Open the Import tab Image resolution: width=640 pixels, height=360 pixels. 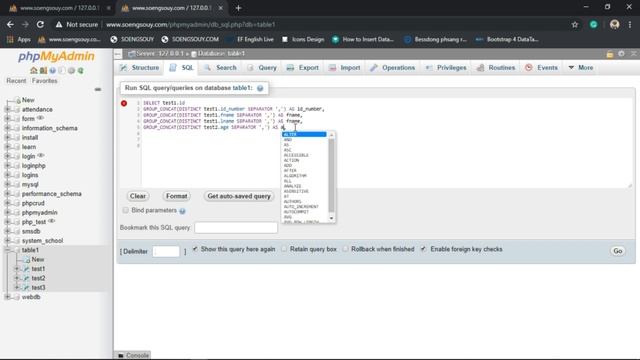pyautogui.click(x=344, y=68)
